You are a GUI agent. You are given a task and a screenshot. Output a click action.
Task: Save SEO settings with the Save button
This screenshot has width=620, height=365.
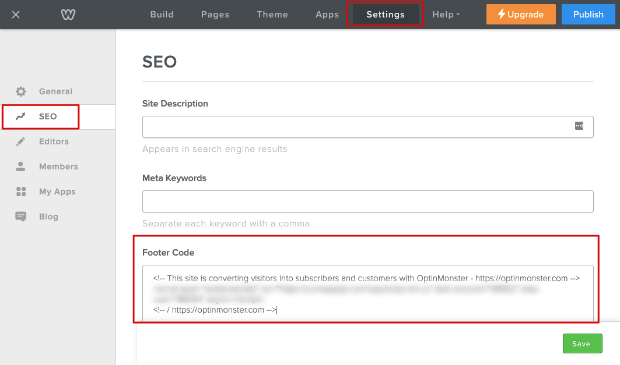click(x=582, y=344)
